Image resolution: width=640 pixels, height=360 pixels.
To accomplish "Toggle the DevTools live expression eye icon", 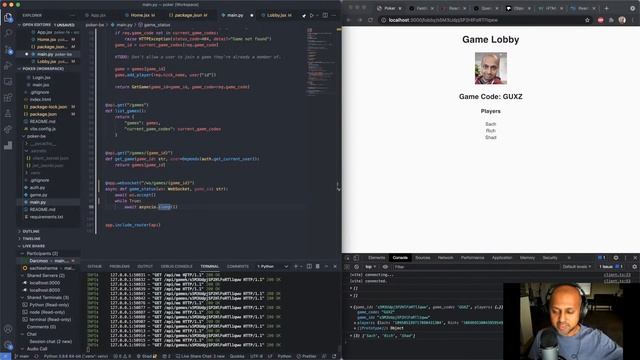I will pyautogui.click(x=385, y=267).
